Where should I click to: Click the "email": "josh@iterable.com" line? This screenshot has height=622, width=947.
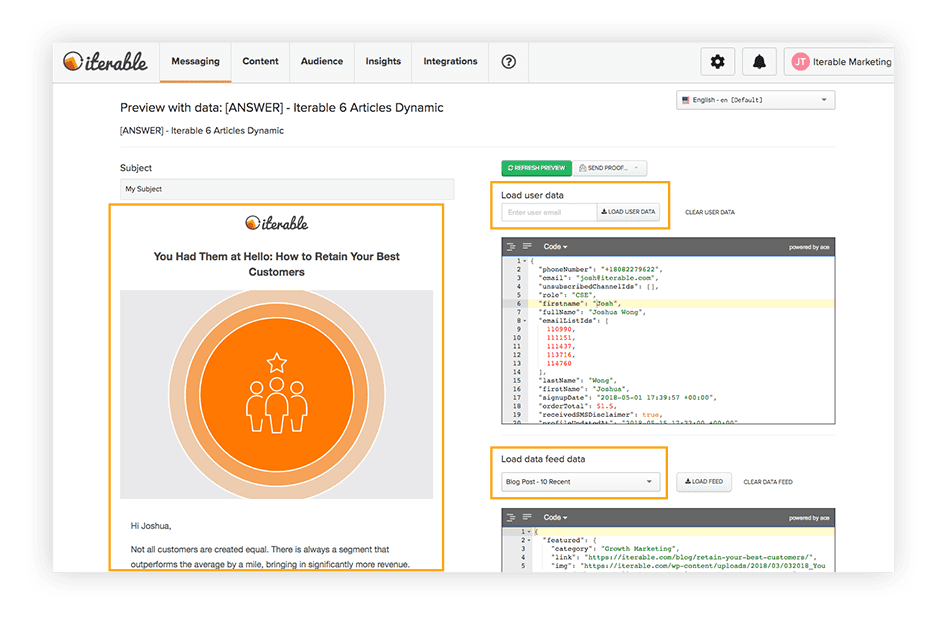599,278
